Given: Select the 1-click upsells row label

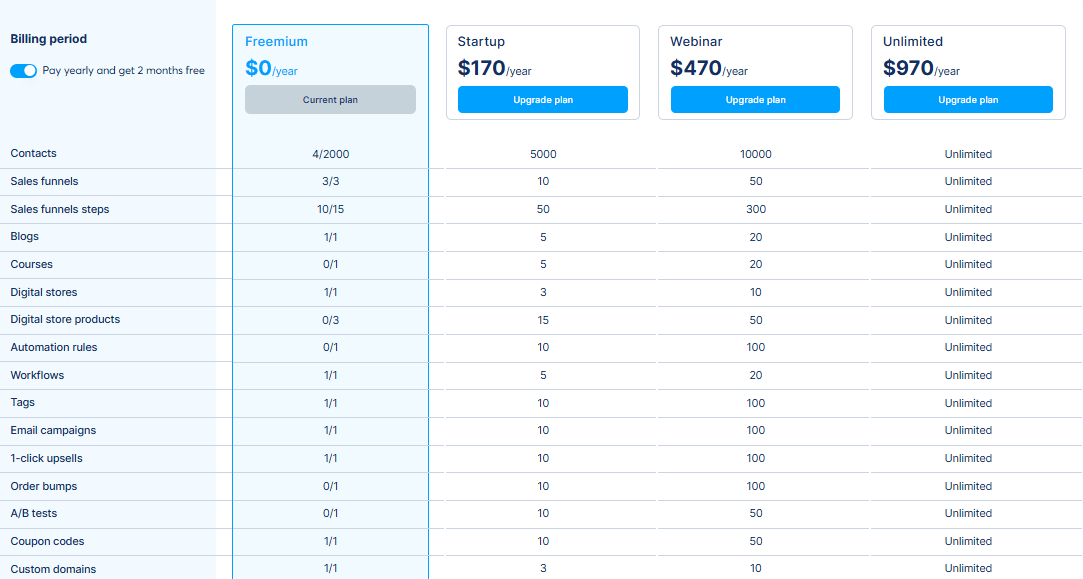Looking at the screenshot, I should click(x=46, y=458).
